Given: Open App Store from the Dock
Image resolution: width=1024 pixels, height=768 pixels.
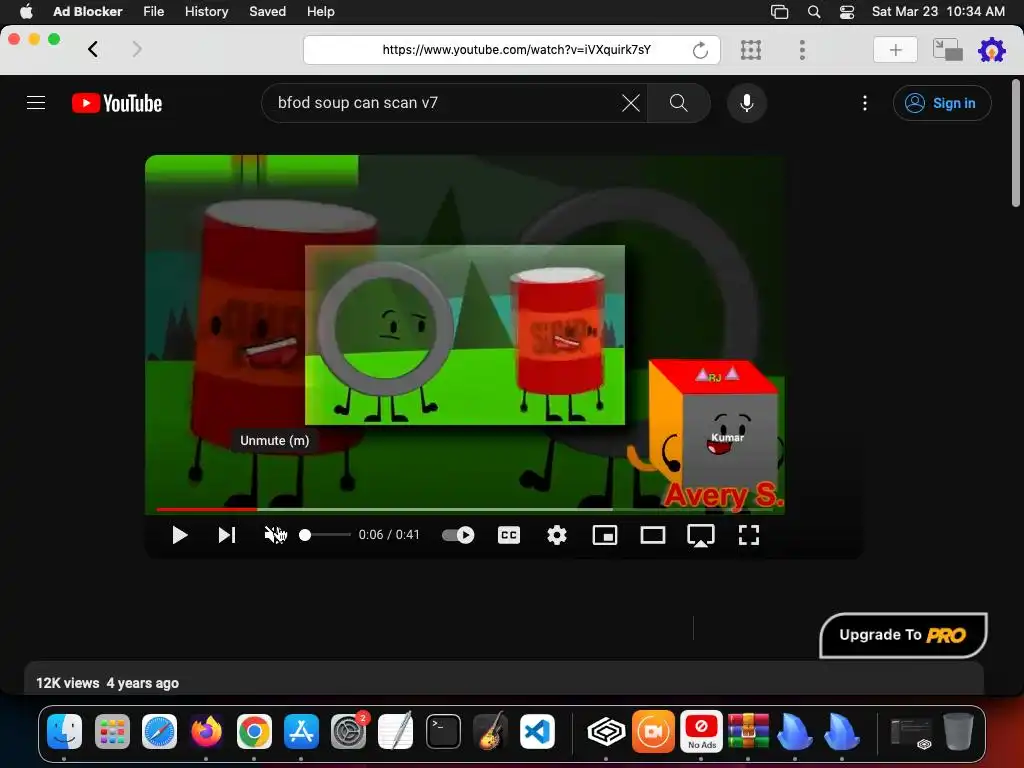Looking at the screenshot, I should pyautogui.click(x=301, y=731).
